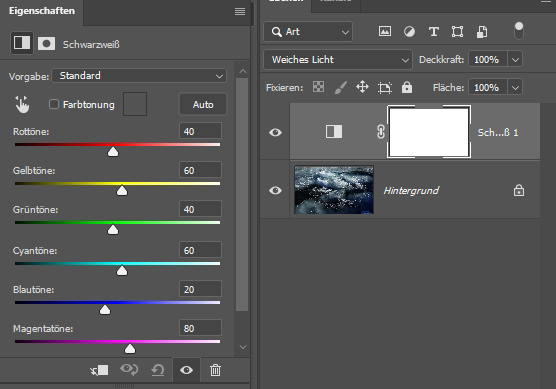The width and height of the screenshot is (556, 389).
Task: Enable the Farbtonung checkbox
Action: [x=54, y=104]
